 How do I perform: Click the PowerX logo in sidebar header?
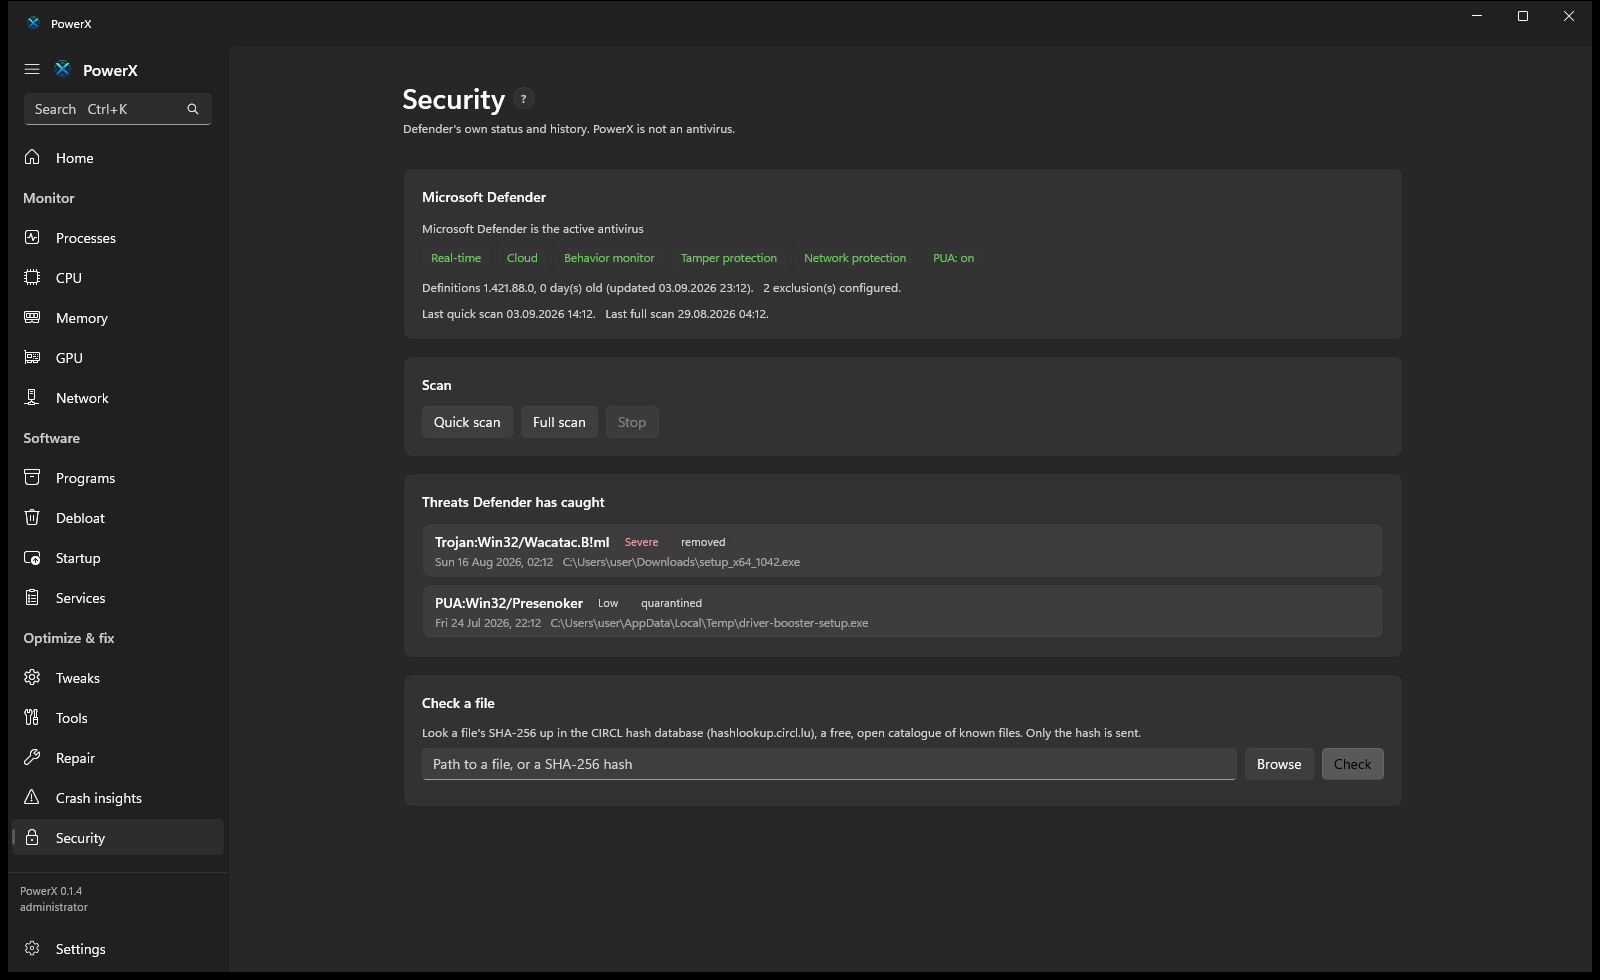pyautogui.click(x=63, y=69)
